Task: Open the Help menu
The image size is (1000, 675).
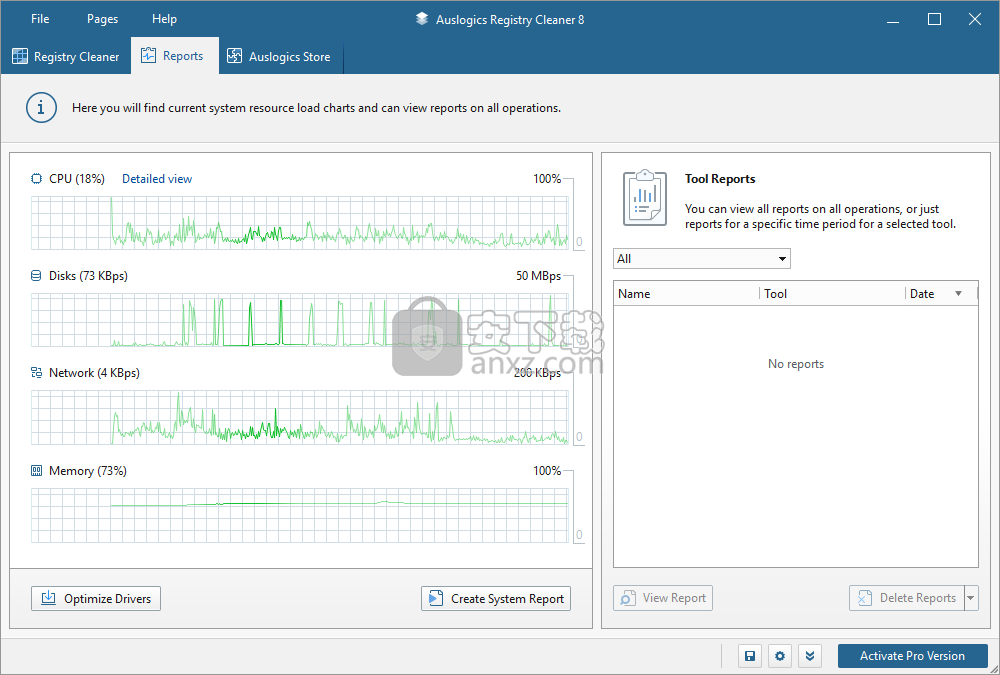Action: click(164, 19)
